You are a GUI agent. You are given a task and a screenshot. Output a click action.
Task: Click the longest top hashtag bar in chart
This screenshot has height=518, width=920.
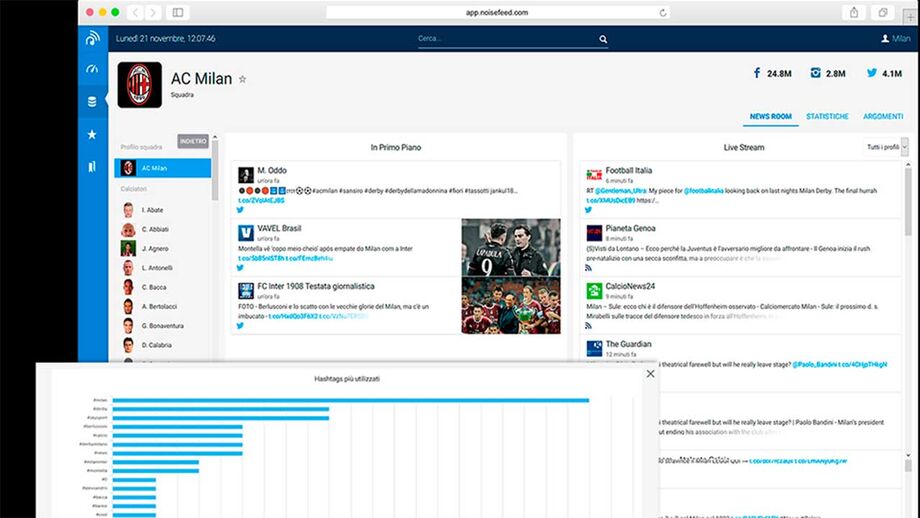(x=351, y=401)
